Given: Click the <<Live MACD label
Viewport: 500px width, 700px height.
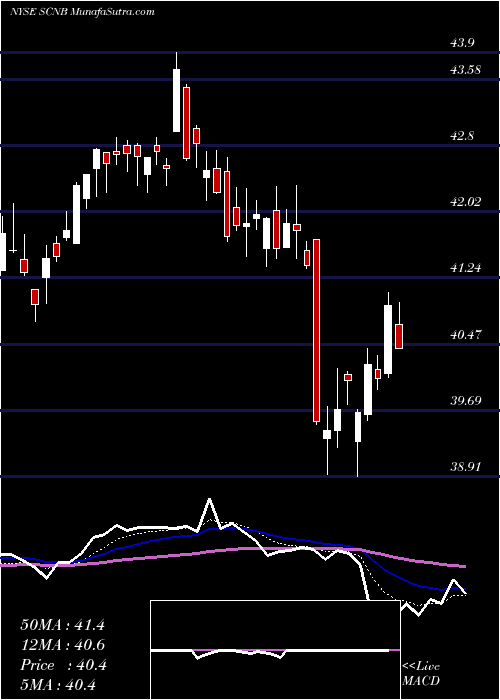Looking at the screenshot, I should click(421, 673).
